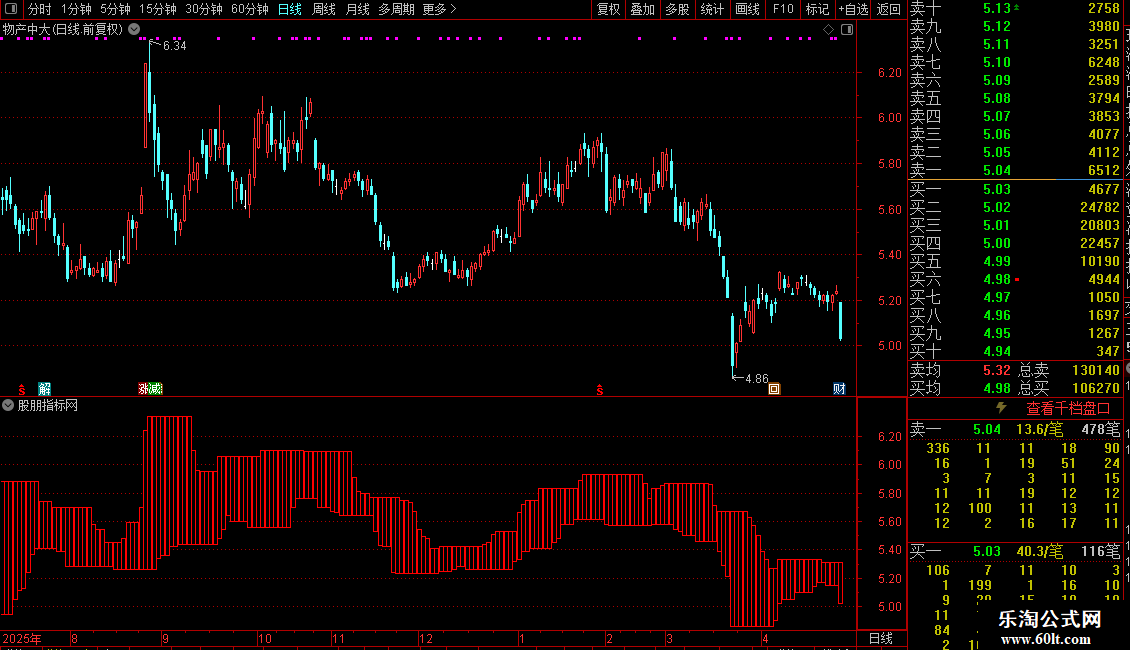
Task: Open the 多股 multi-stock view
Action: 677,9
